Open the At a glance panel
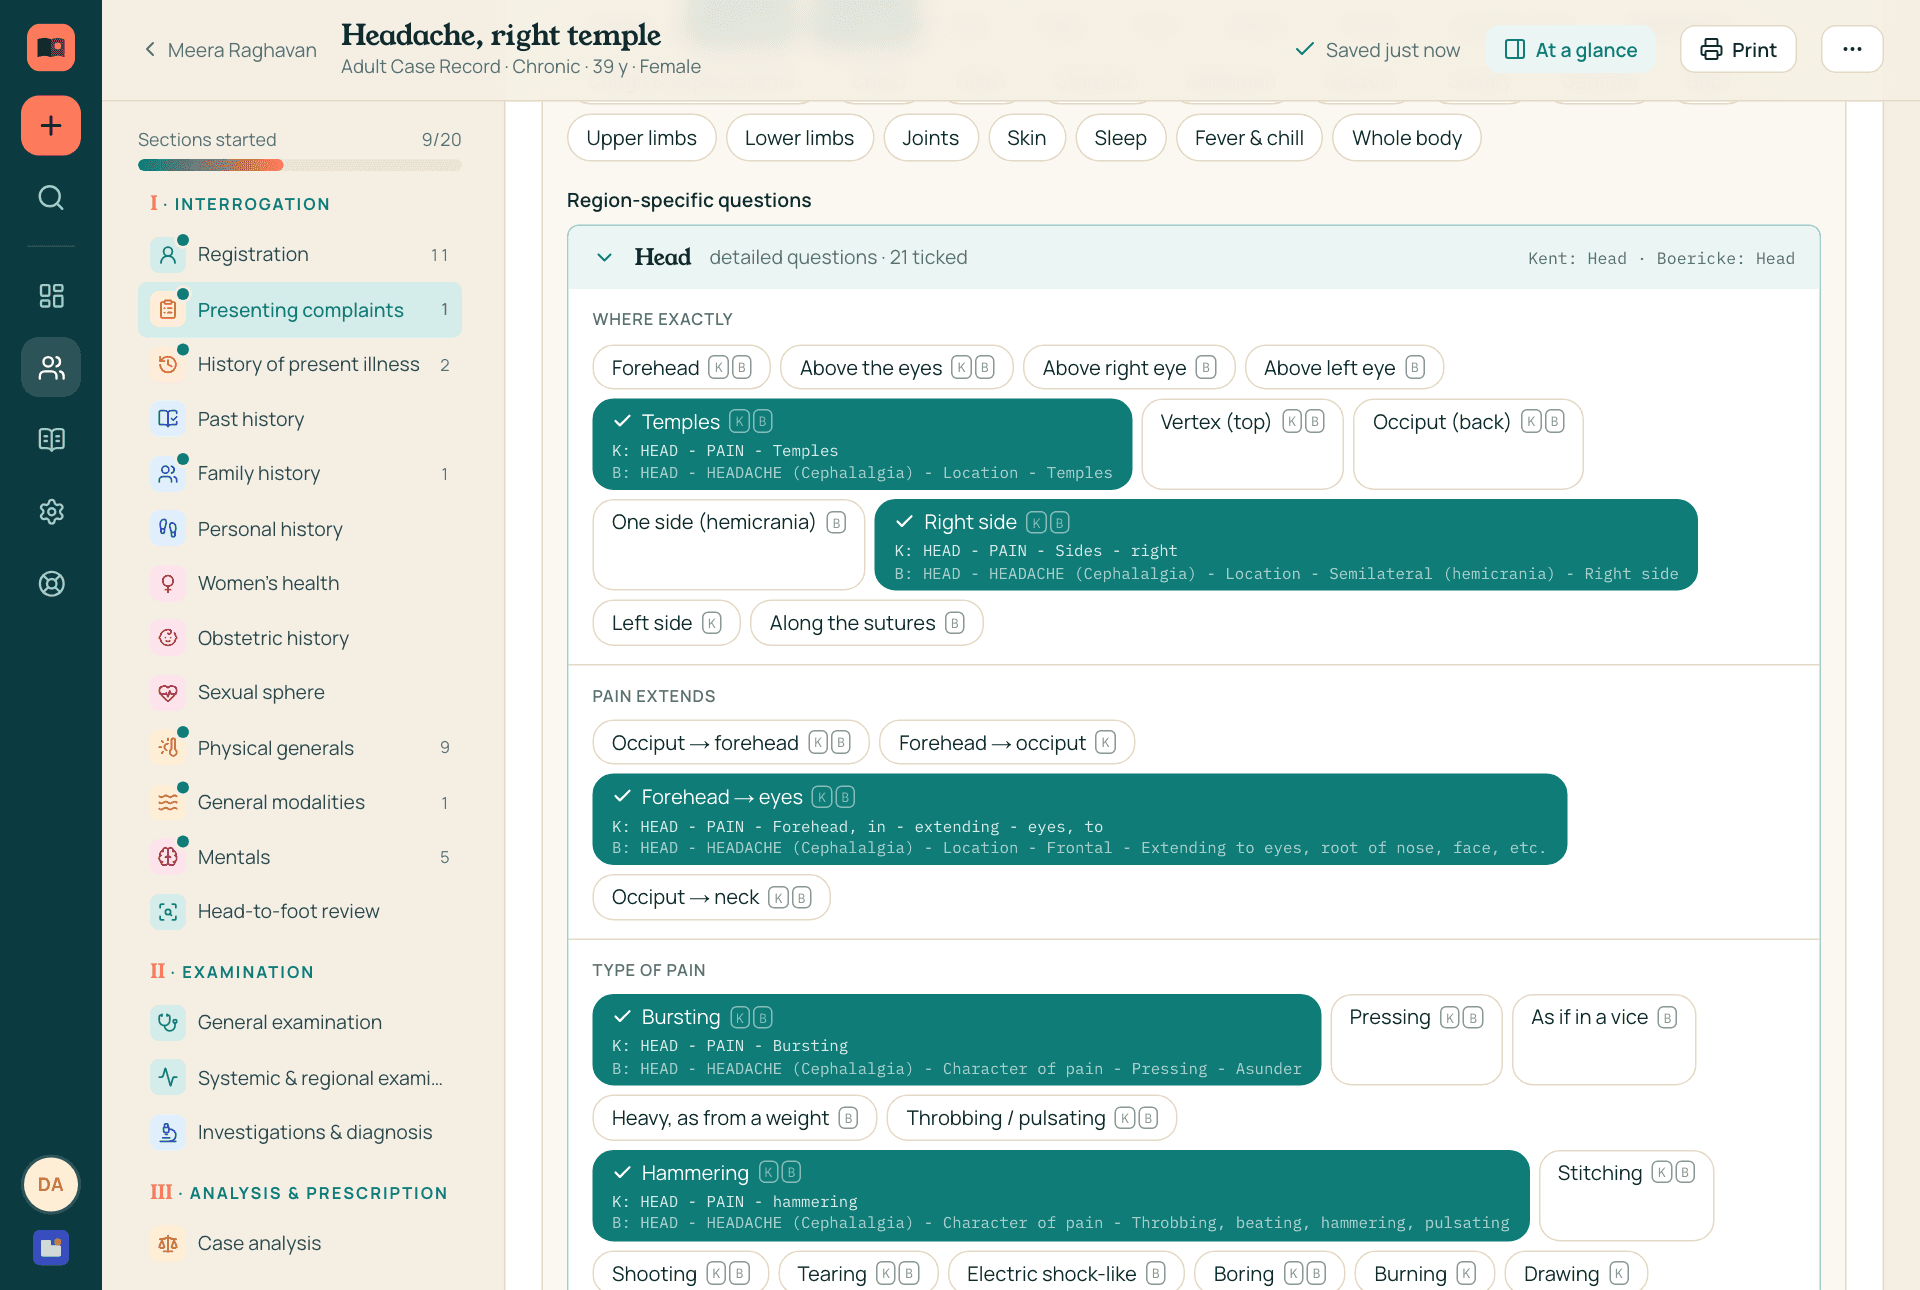This screenshot has height=1290, width=1920. click(x=1570, y=49)
